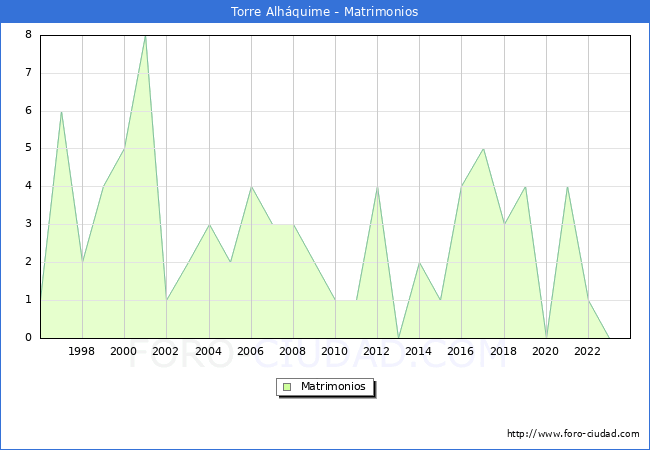
Task: Click the chart title 'Torre Alháquime - Matrimonios'
Action: pos(324,12)
